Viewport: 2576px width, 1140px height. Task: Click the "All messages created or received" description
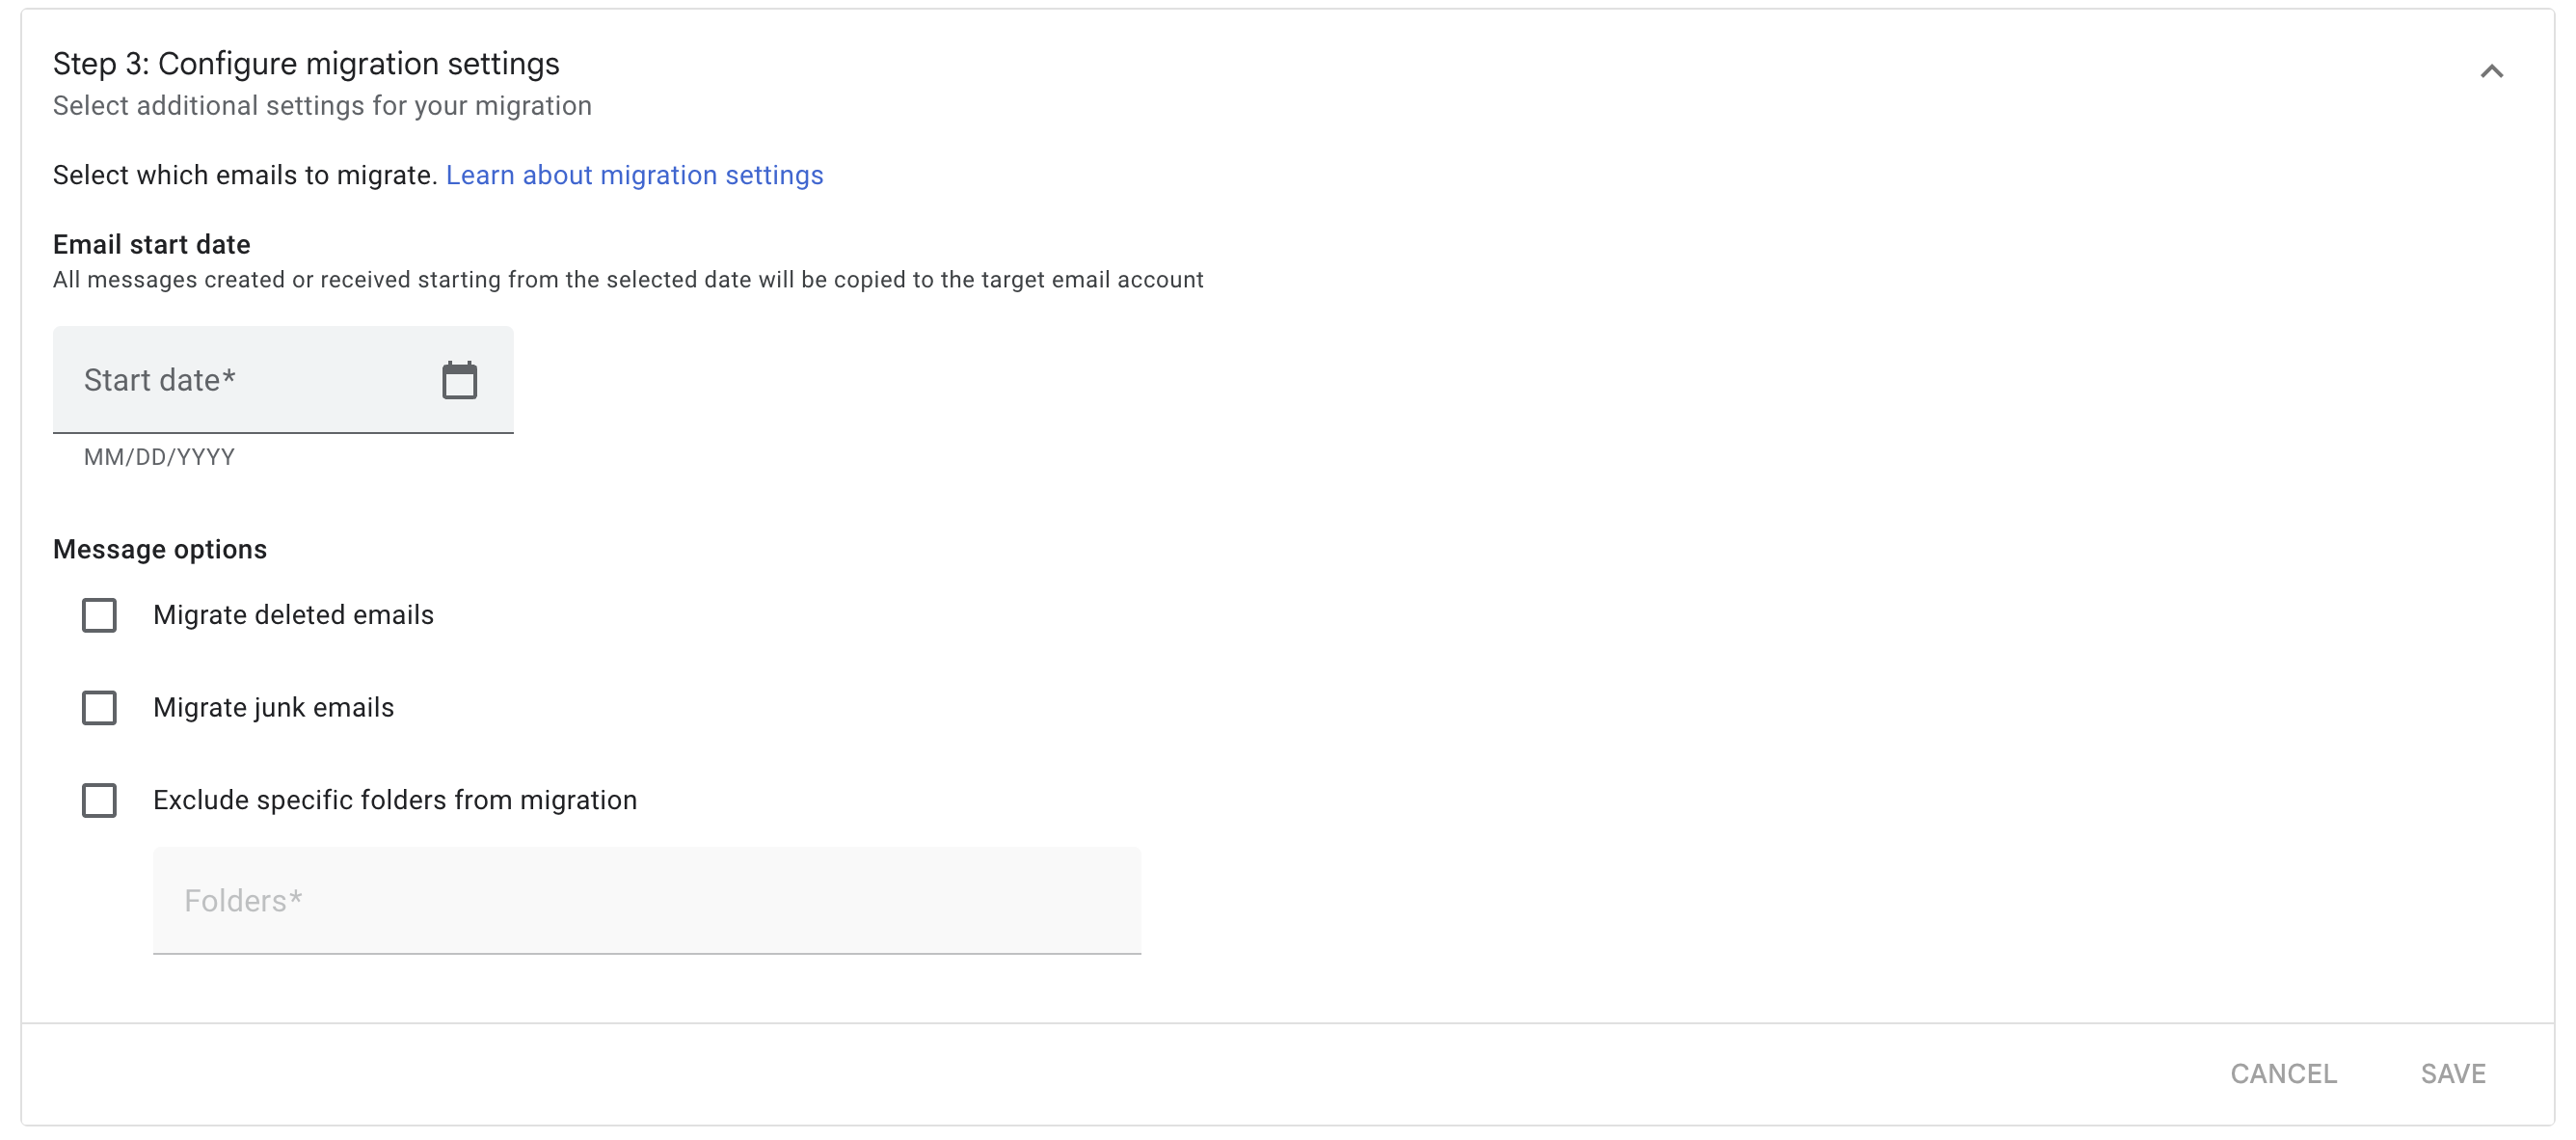pyautogui.click(x=627, y=280)
